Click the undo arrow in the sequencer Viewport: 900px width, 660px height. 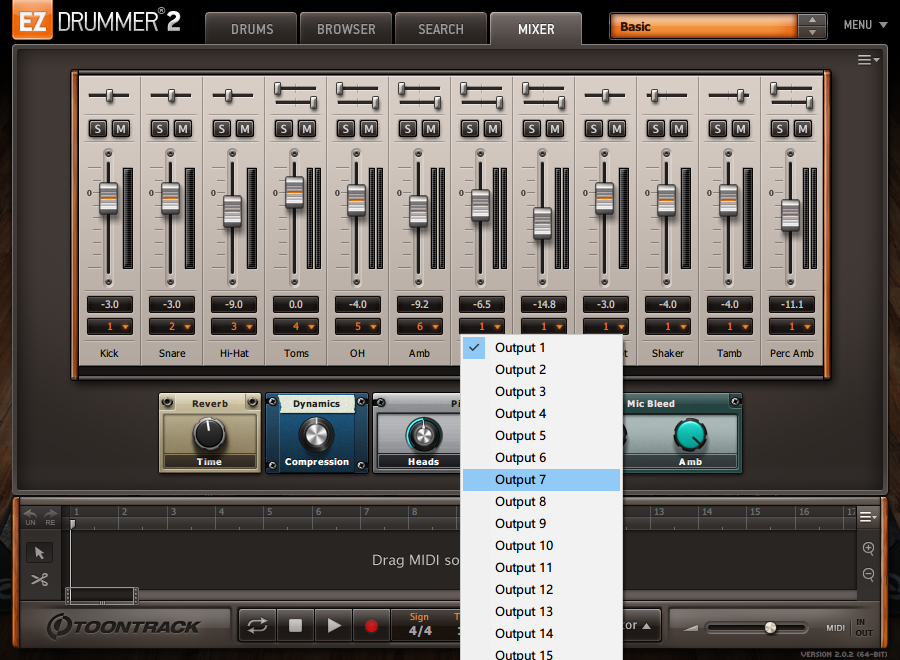tap(30, 514)
